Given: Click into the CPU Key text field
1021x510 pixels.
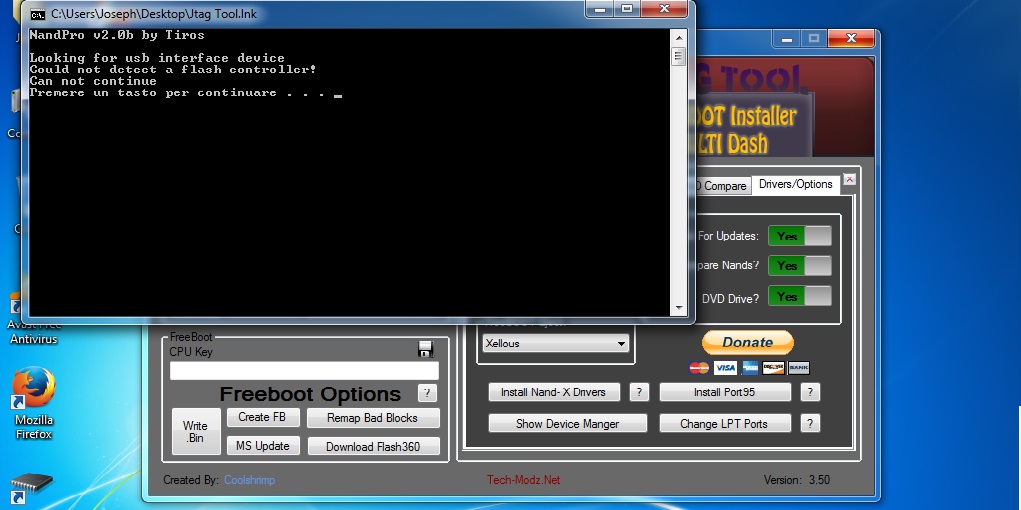Looking at the screenshot, I should (x=304, y=371).
